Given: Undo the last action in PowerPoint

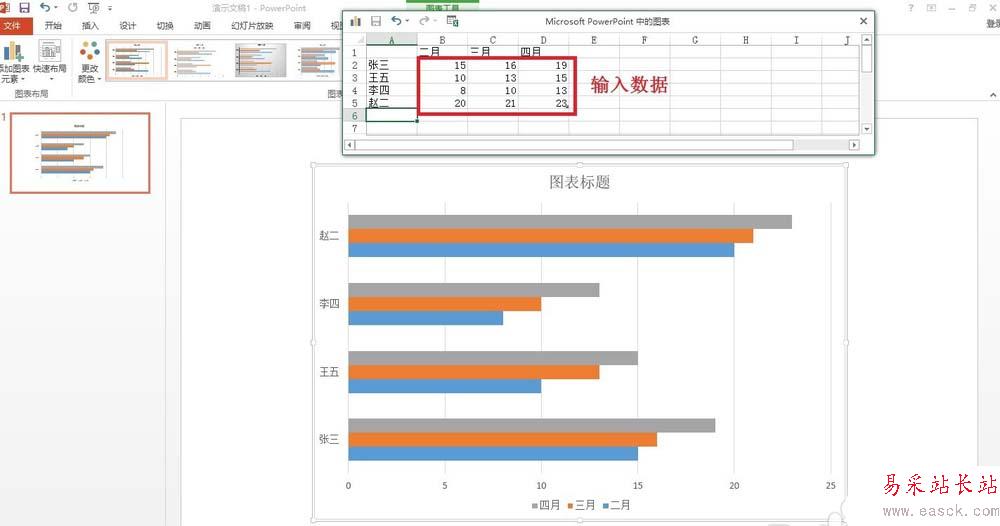Looking at the screenshot, I should (45, 8).
